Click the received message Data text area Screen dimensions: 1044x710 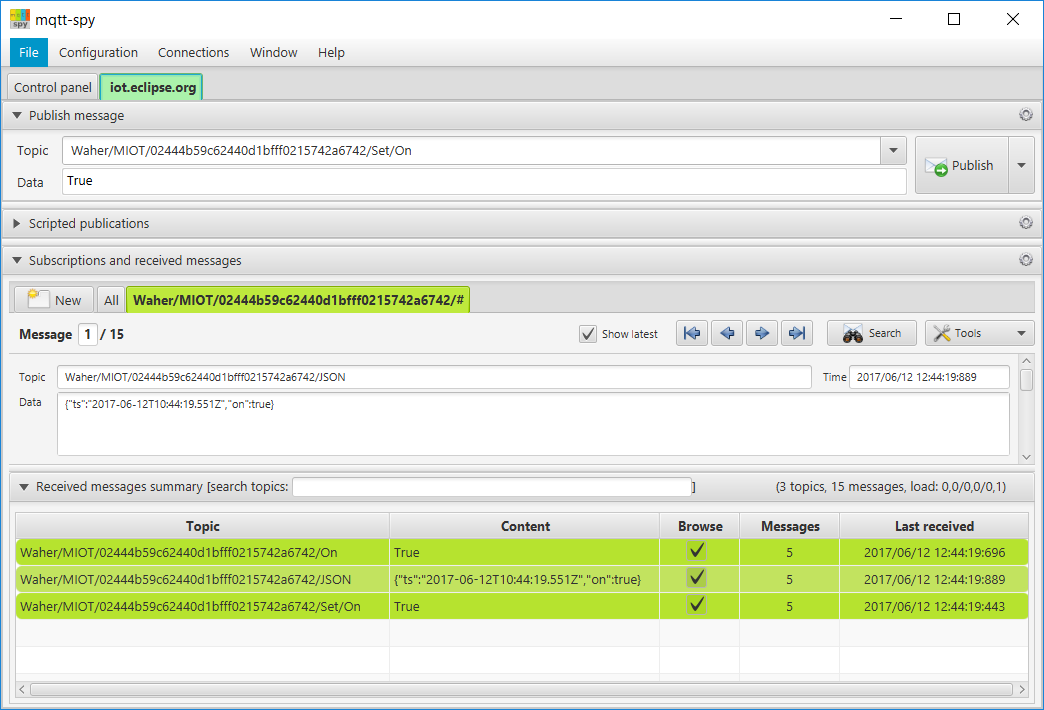click(x=533, y=424)
